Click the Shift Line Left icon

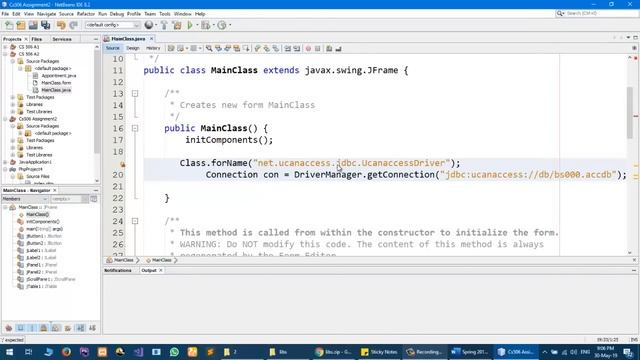288,49
